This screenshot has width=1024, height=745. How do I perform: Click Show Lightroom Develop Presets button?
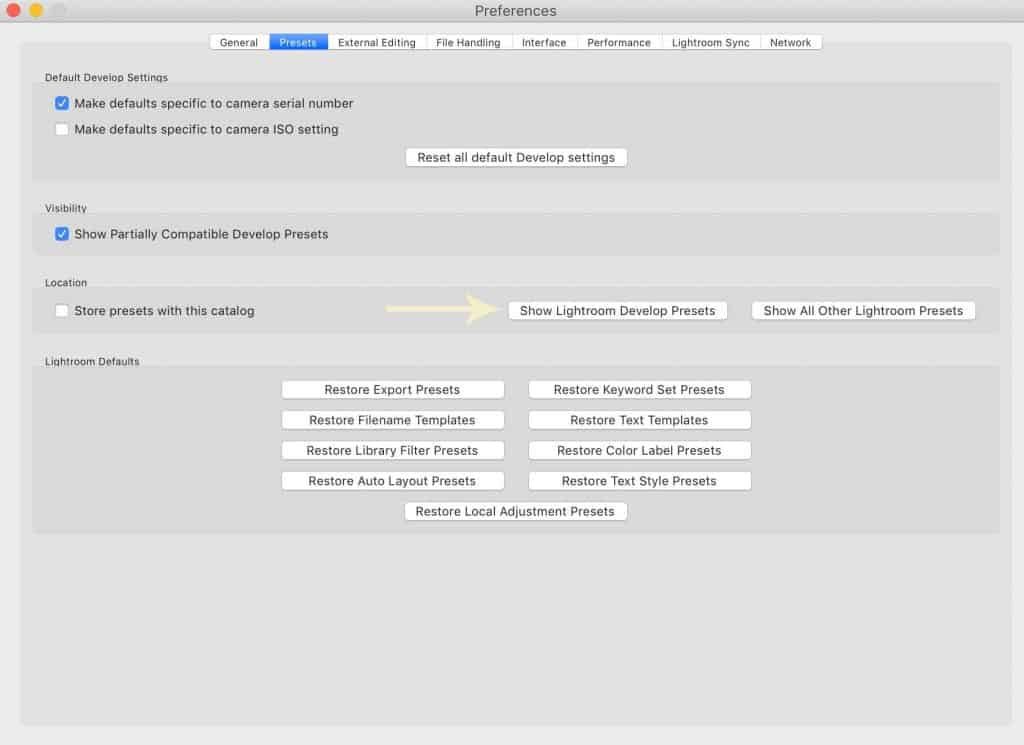618,311
